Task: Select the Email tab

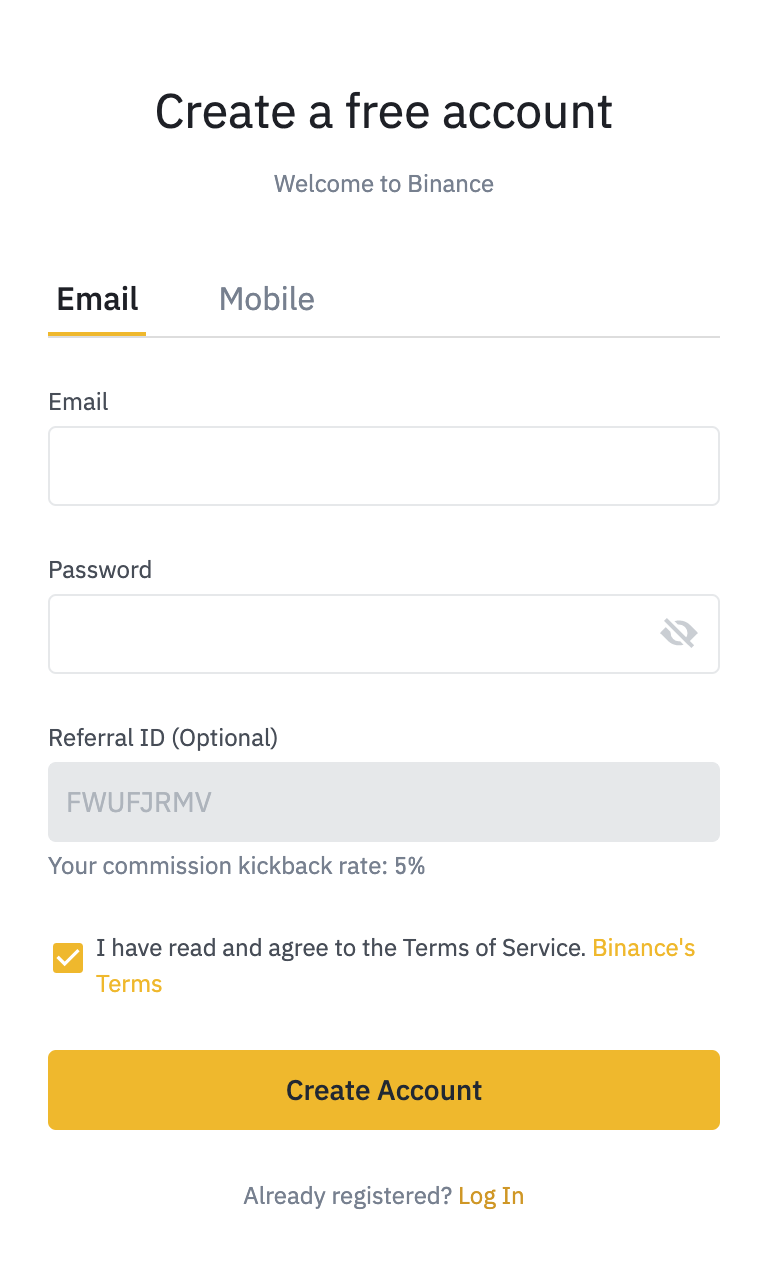Action: [x=97, y=299]
